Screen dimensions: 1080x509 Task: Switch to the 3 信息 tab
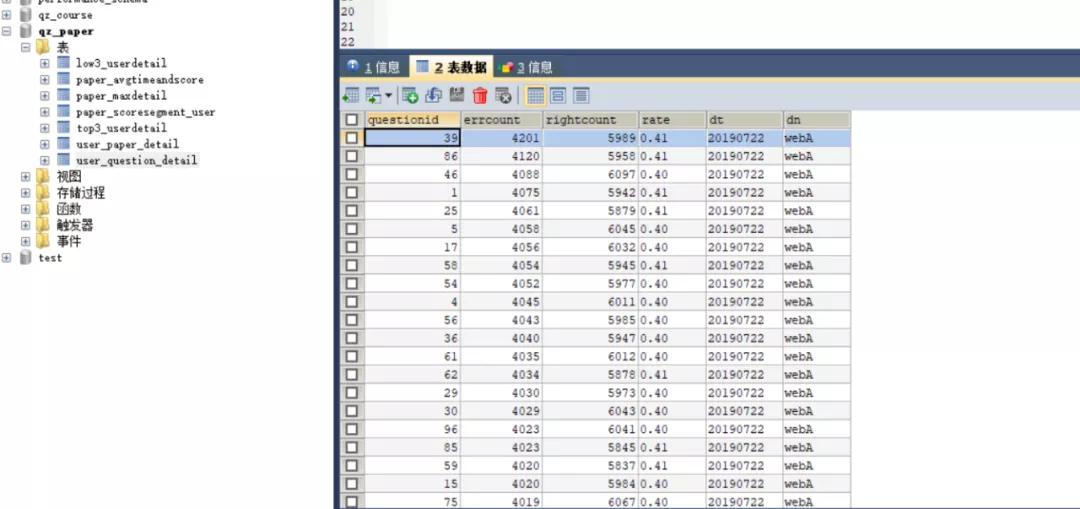[526, 67]
